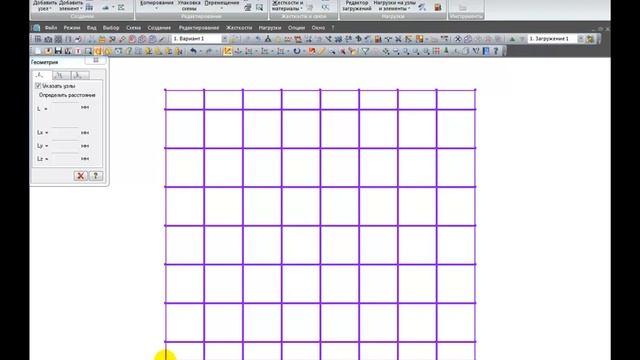Click the L distance value field
Image resolution: width=640 pixels, height=360 pixels.
65,108
